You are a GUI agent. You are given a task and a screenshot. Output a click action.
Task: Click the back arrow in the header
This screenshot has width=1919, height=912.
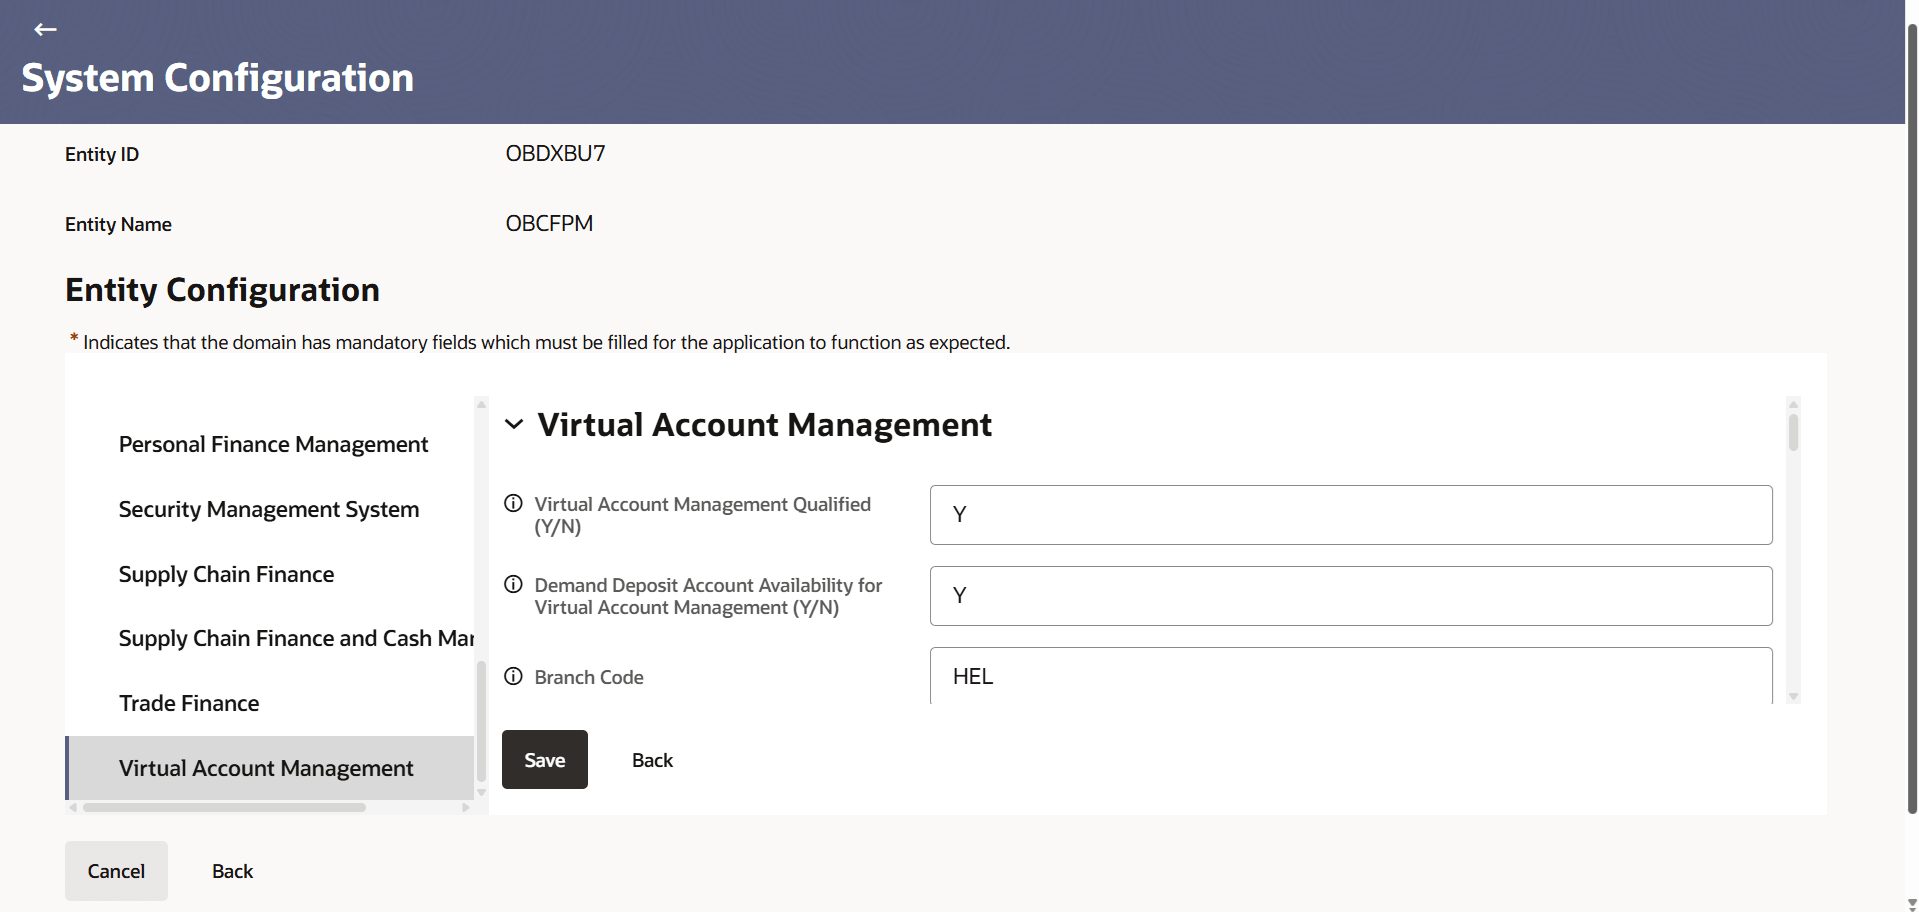tap(46, 29)
